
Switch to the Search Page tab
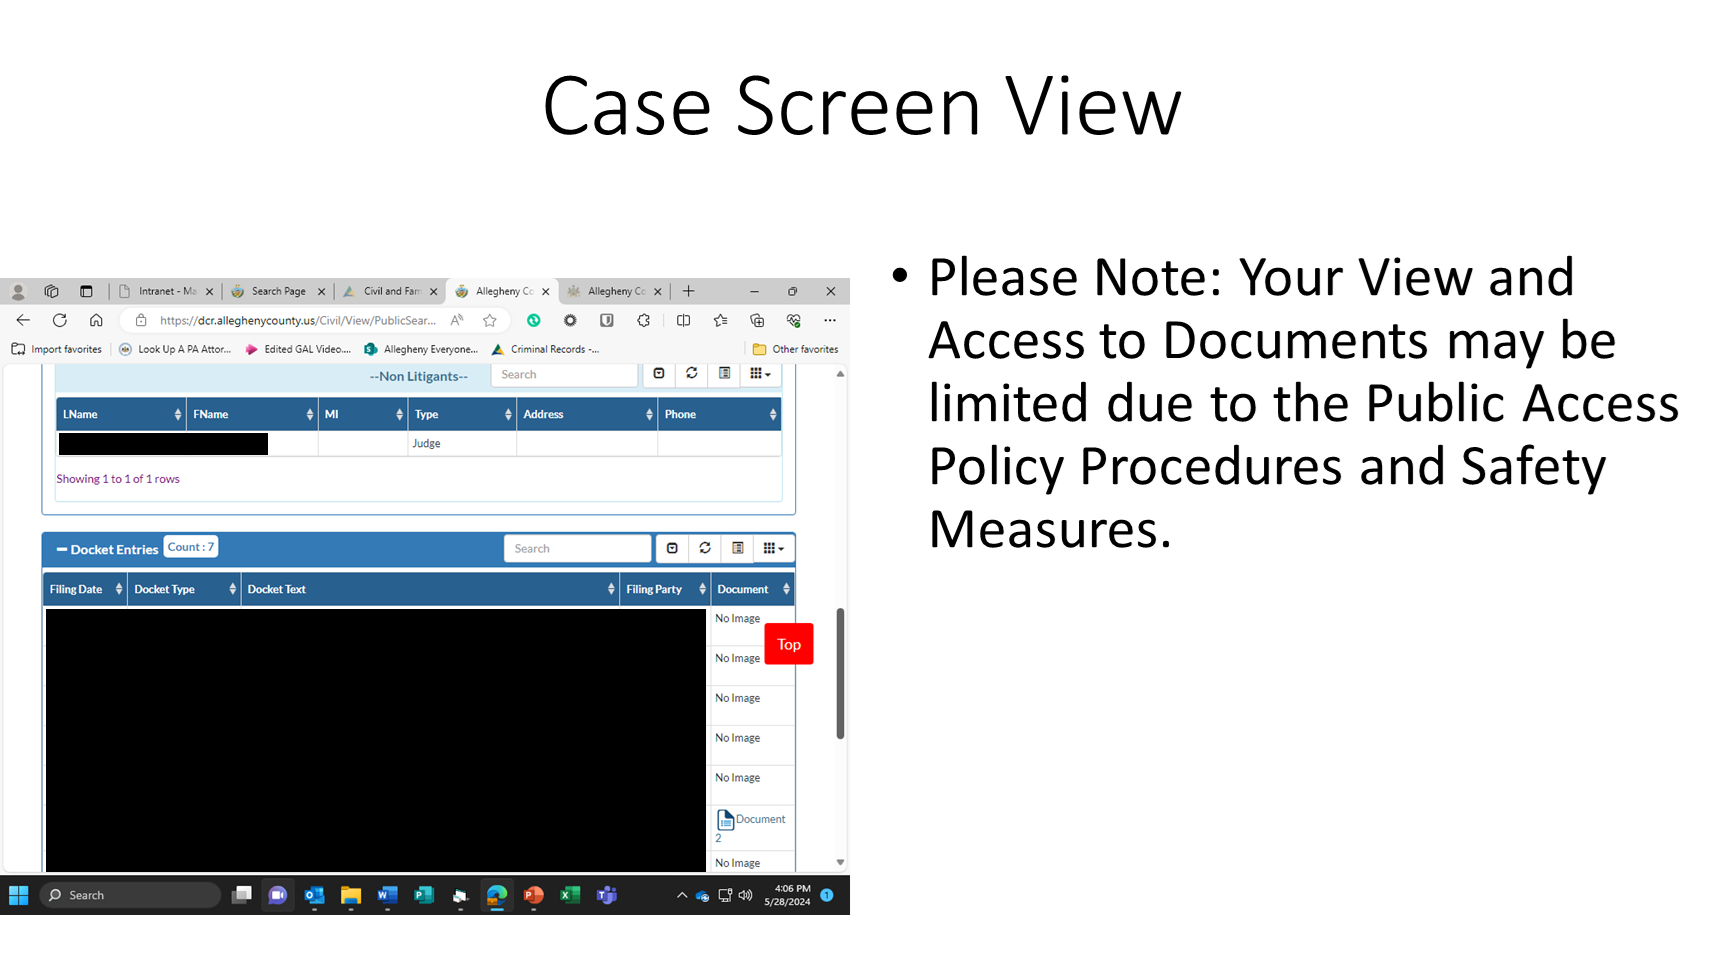278,291
